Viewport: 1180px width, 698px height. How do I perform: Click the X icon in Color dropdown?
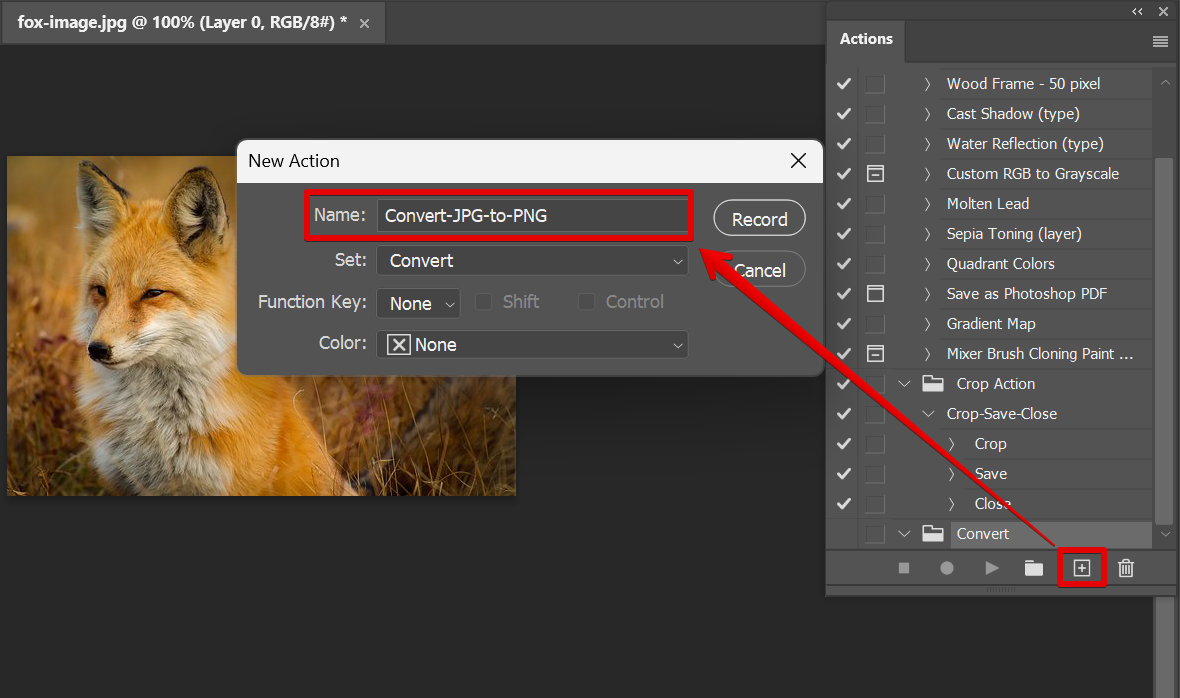399,344
